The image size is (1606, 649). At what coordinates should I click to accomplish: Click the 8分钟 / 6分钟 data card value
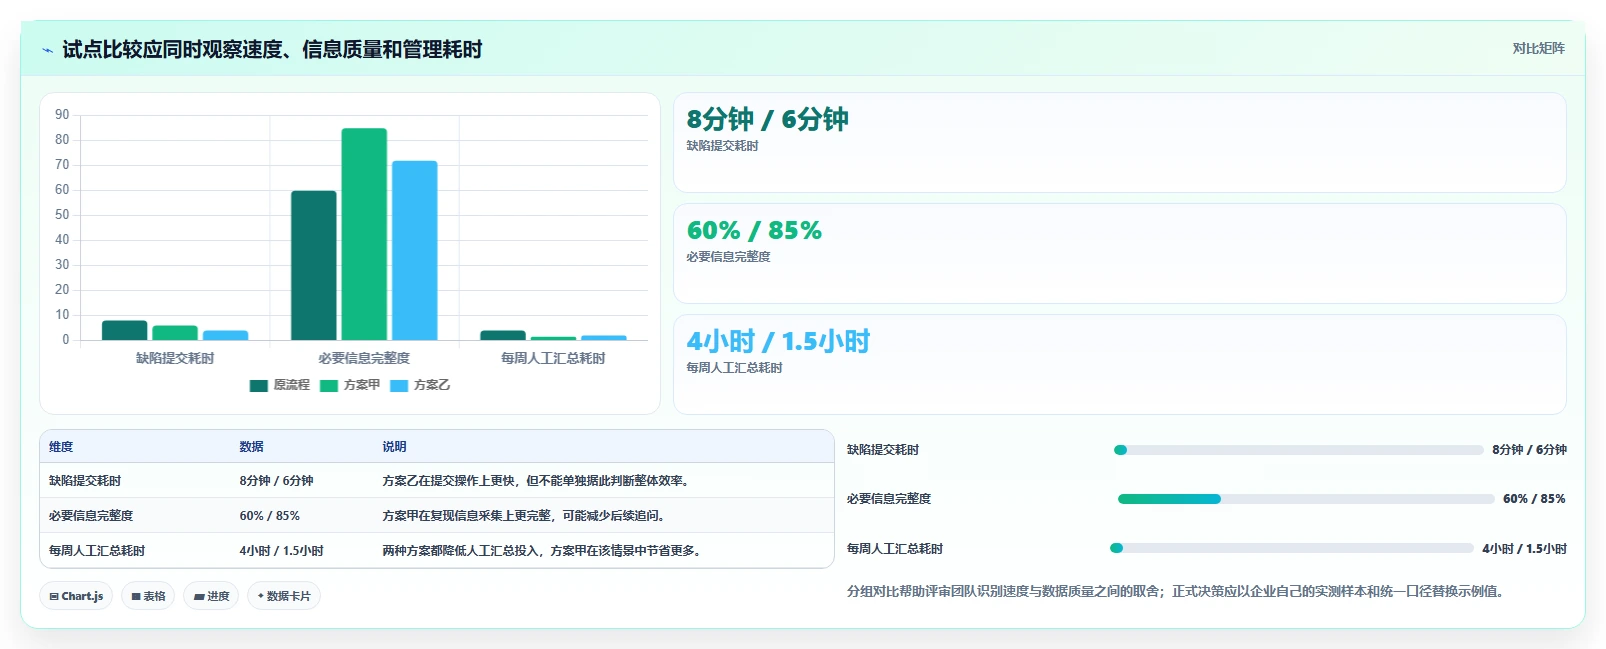[767, 119]
